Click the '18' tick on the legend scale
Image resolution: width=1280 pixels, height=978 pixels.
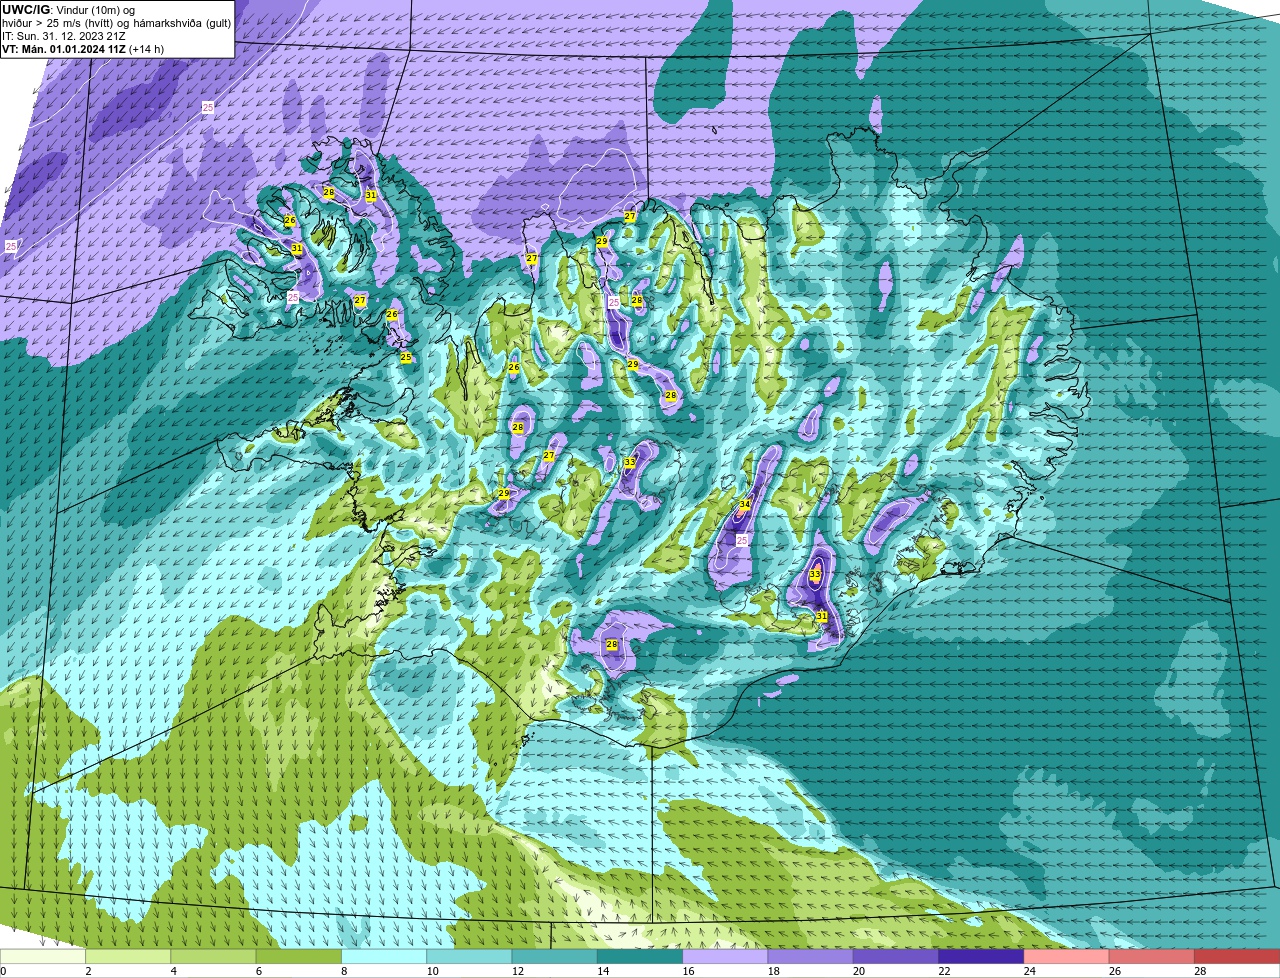point(773,971)
